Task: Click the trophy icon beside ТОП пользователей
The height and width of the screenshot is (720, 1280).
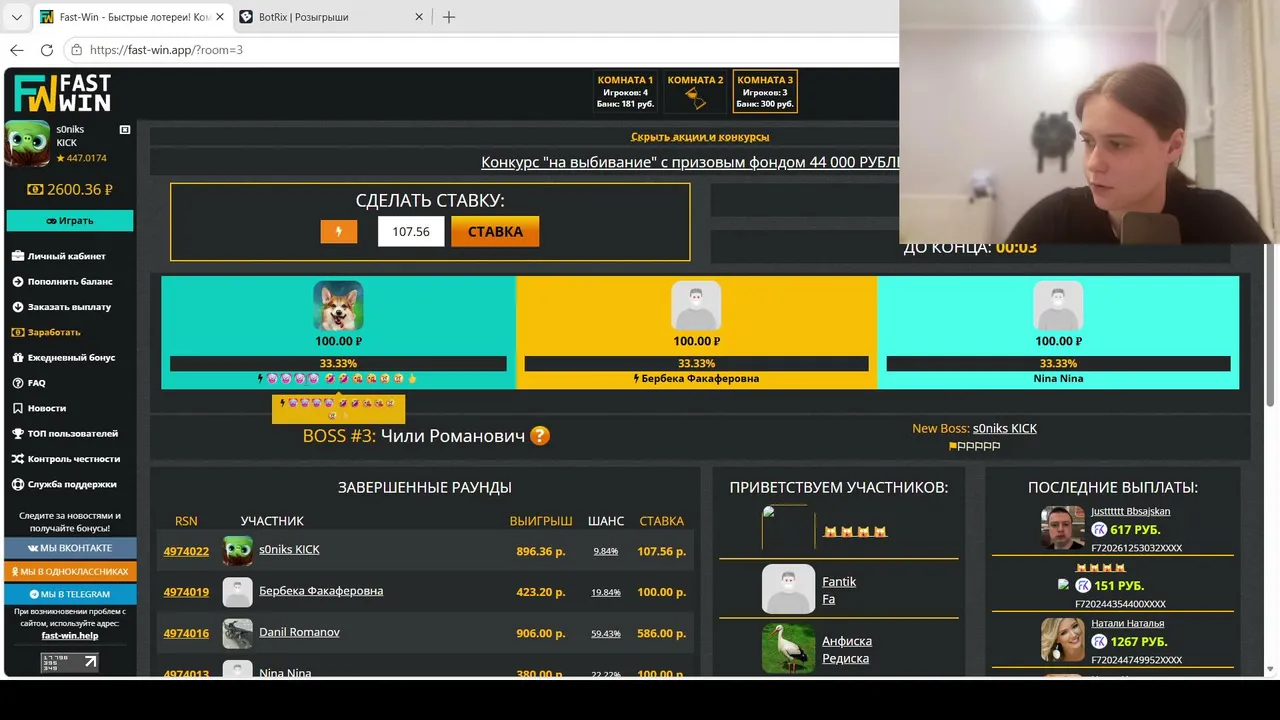Action: point(18,434)
